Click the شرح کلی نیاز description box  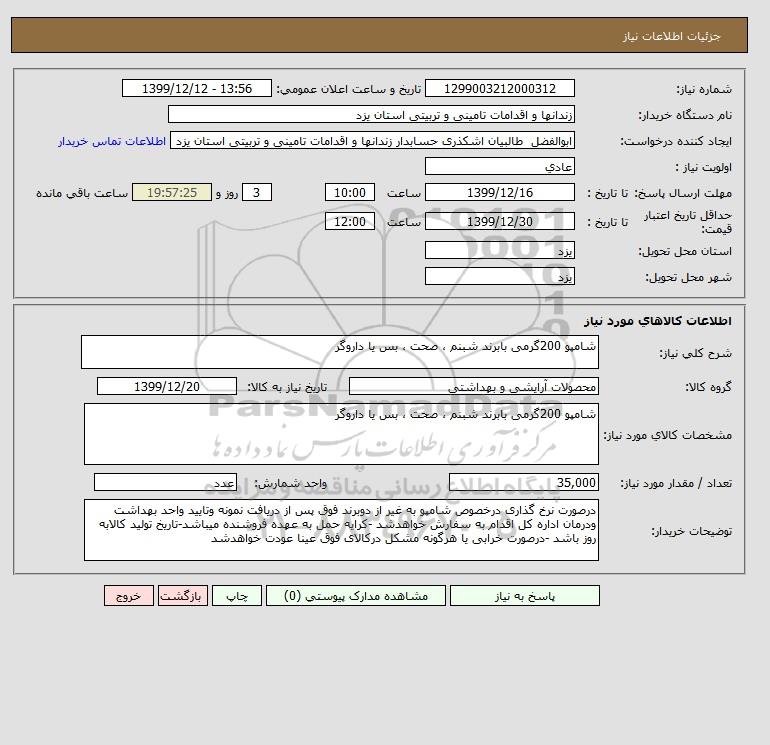(340, 352)
